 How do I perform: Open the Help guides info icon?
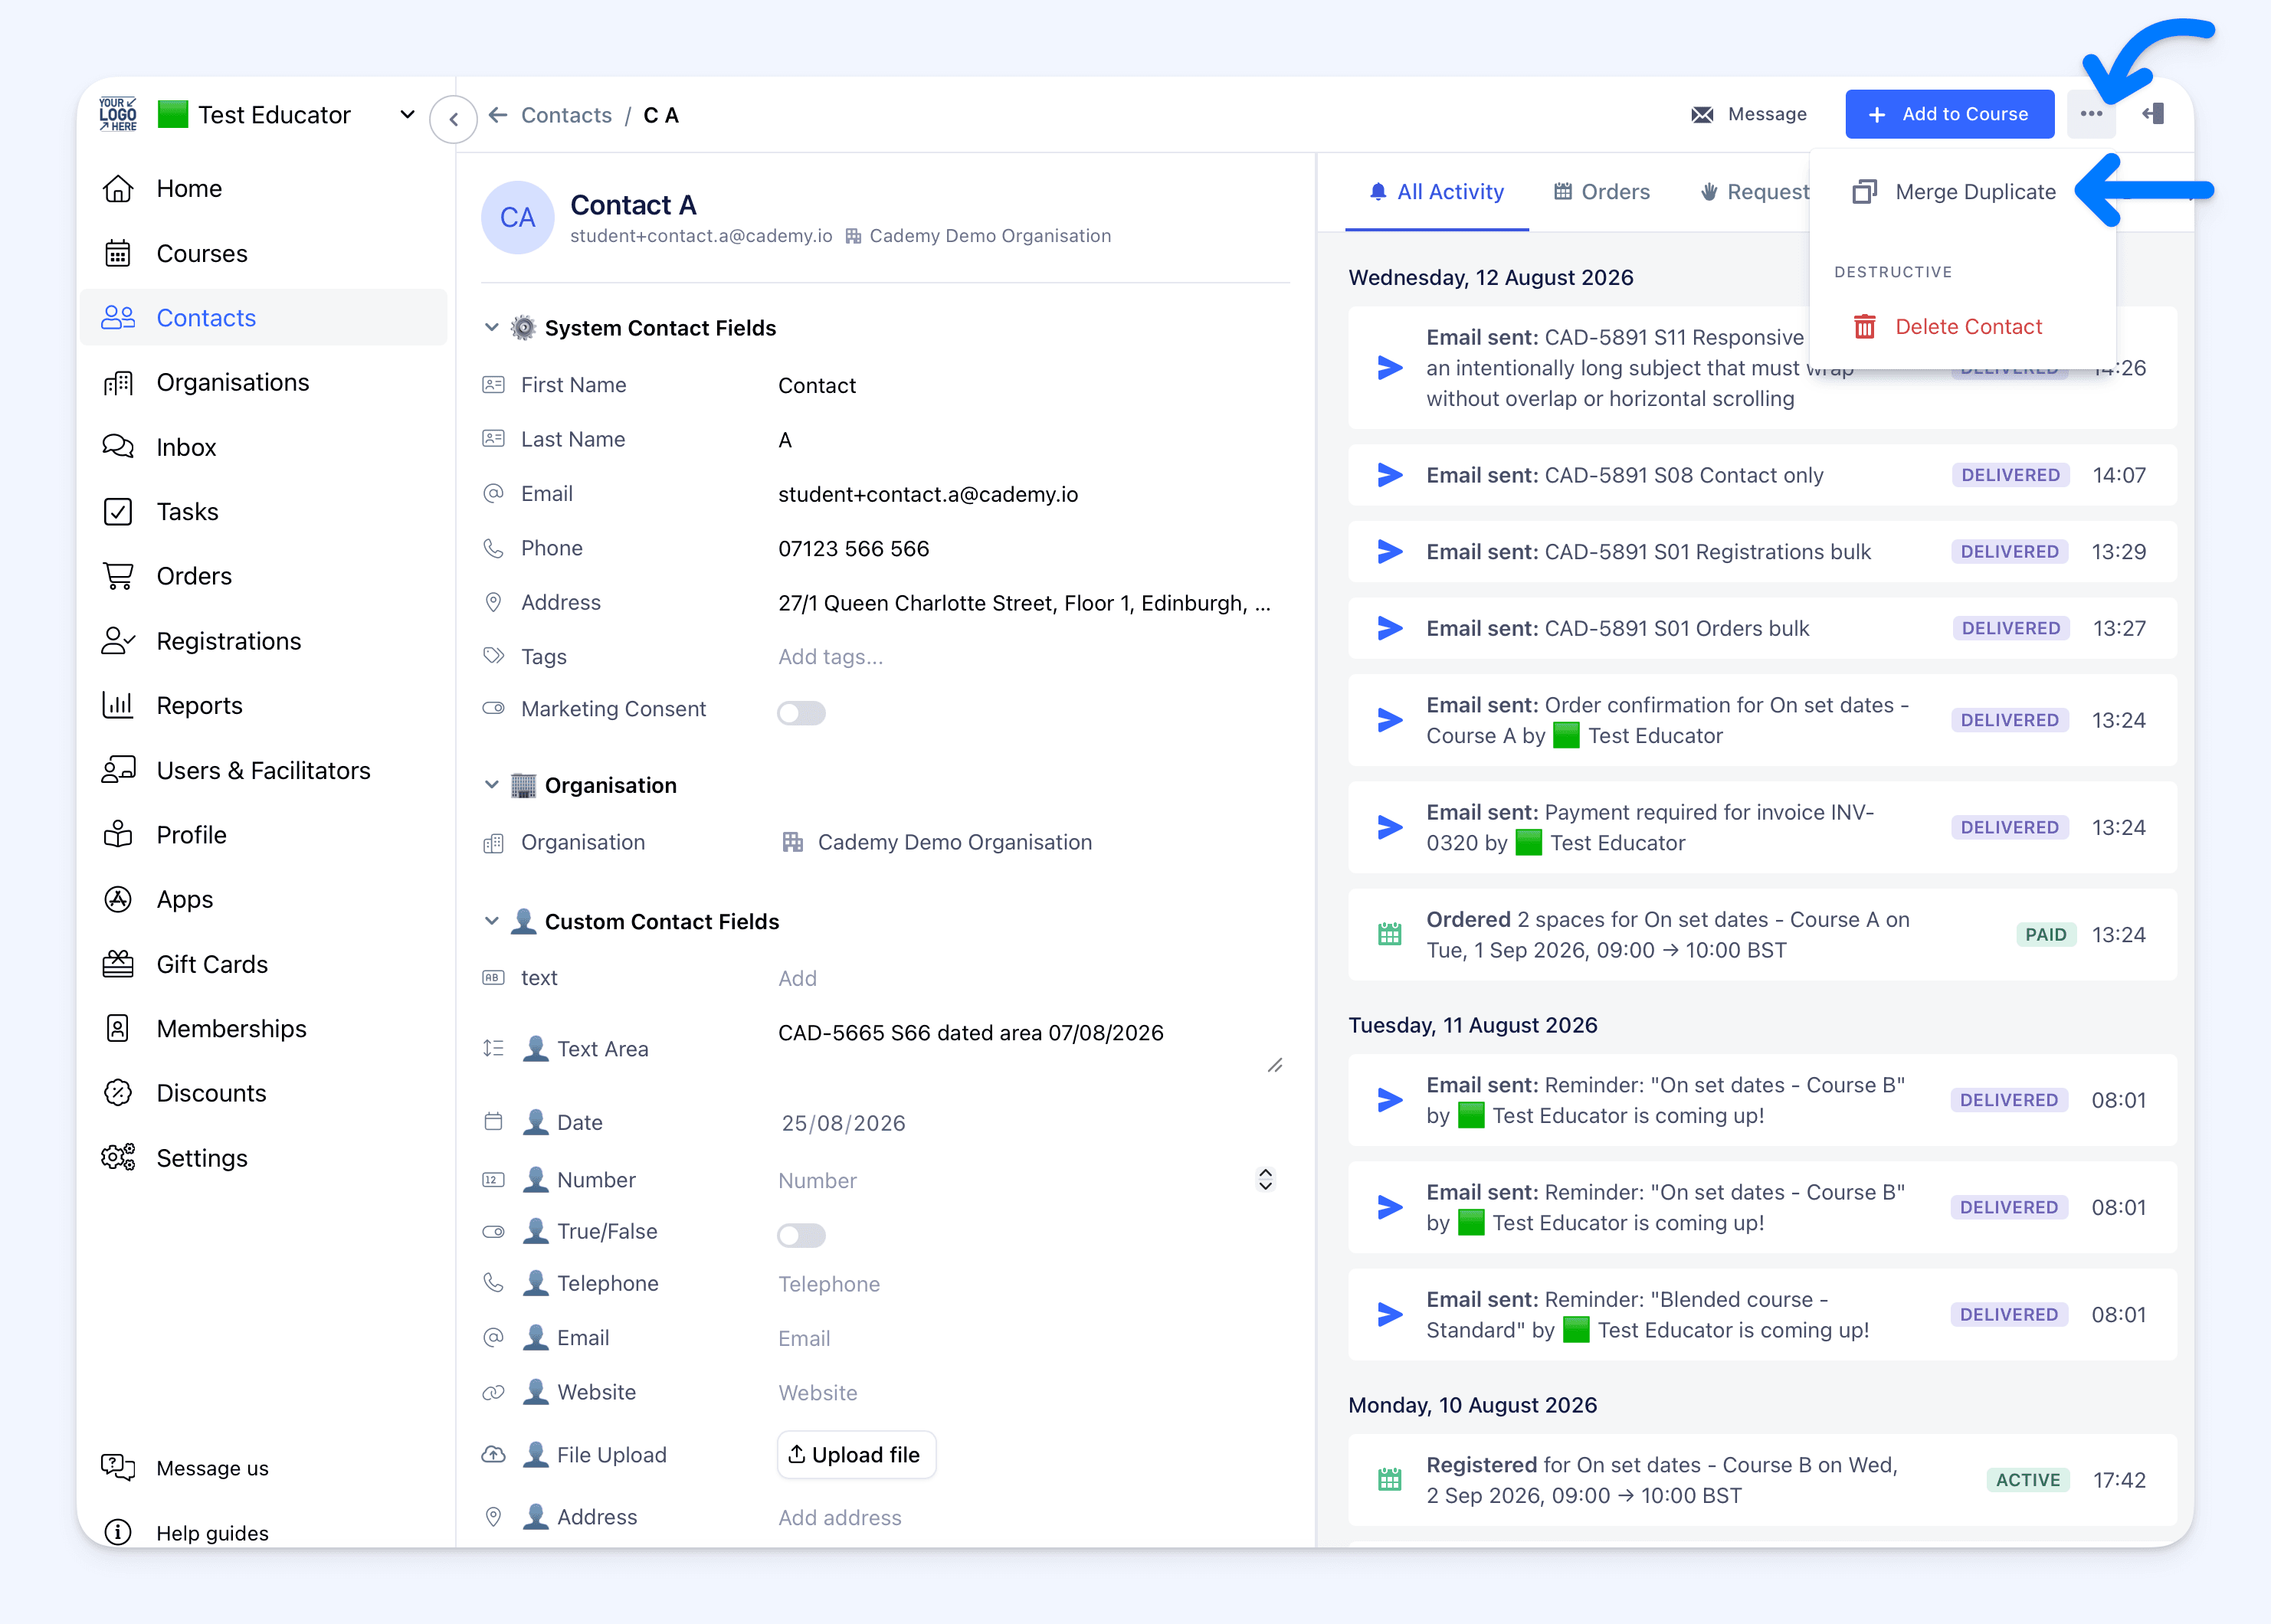[118, 1532]
